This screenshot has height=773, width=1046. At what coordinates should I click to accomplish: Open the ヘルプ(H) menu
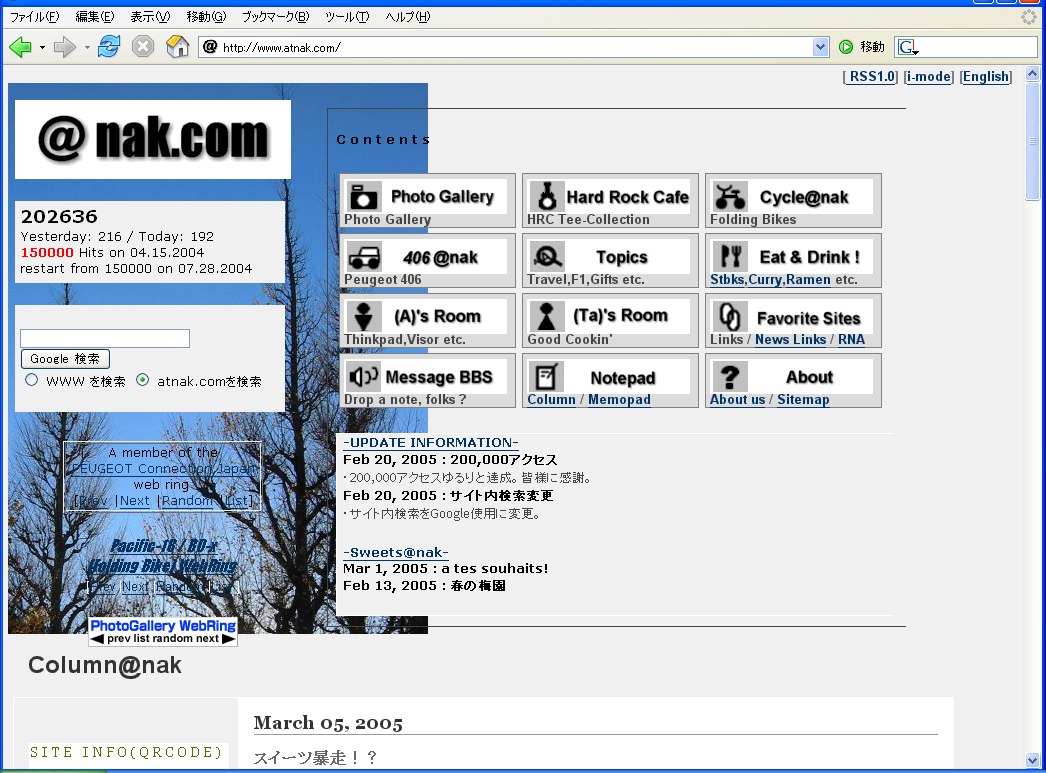click(408, 17)
